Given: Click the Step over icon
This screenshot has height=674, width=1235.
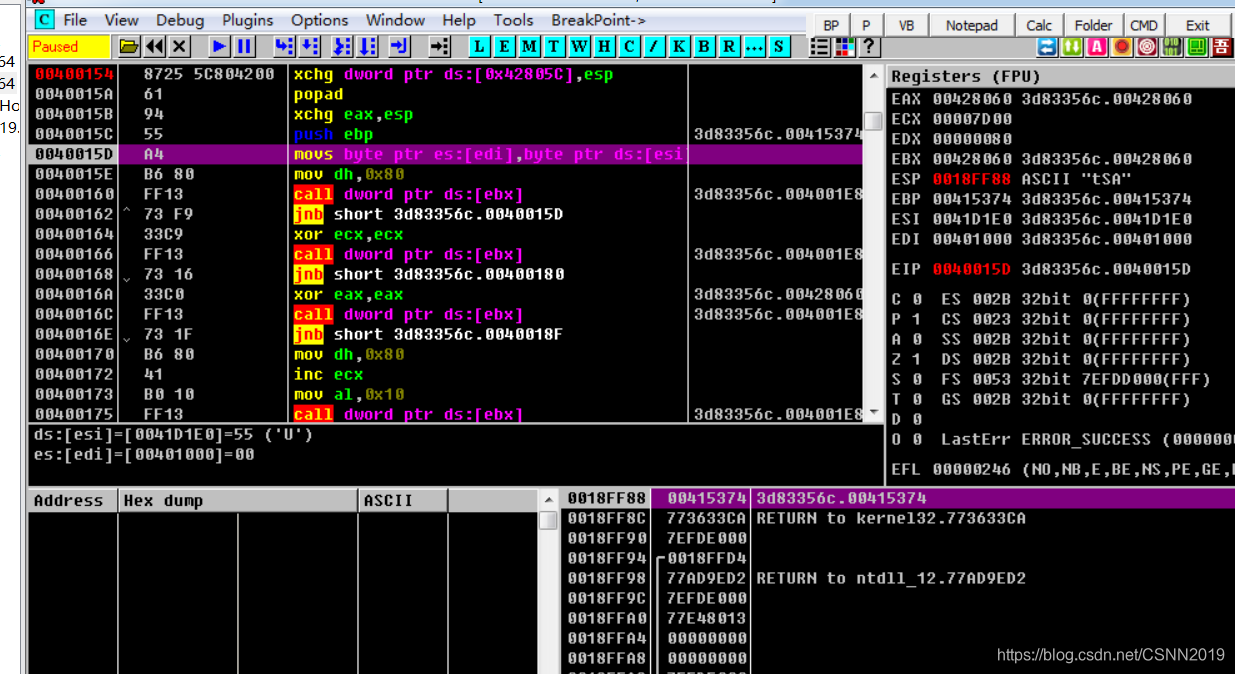Looking at the screenshot, I should pos(309,46).
